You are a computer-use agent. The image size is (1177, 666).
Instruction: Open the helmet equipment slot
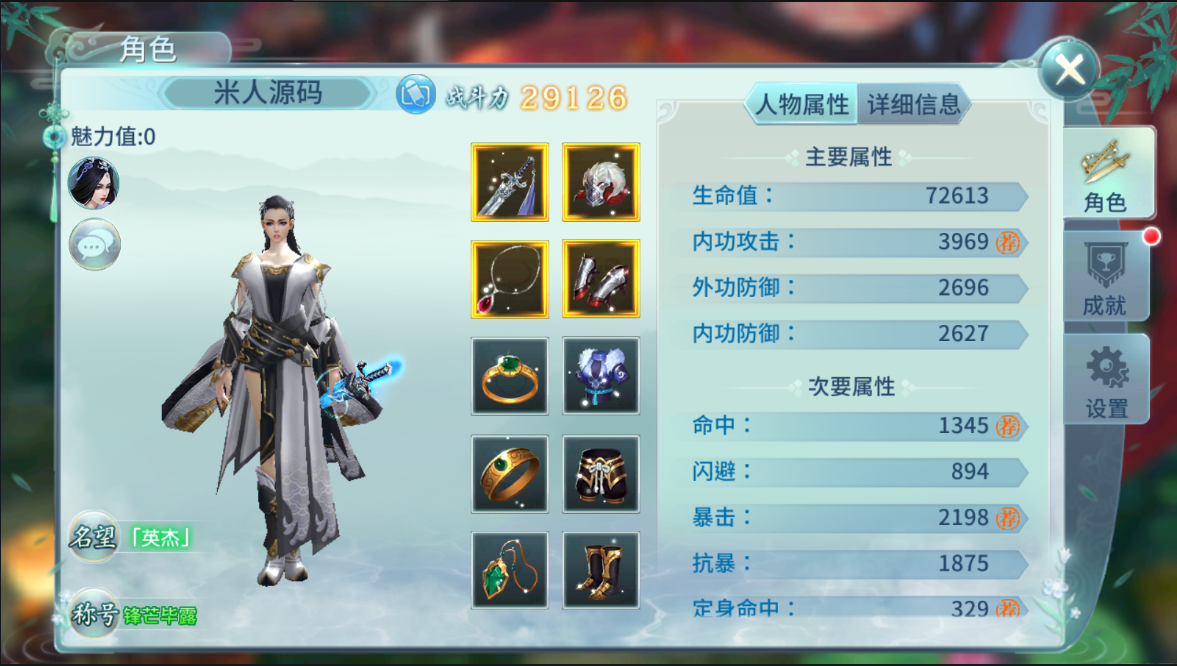tap(601, 182)
